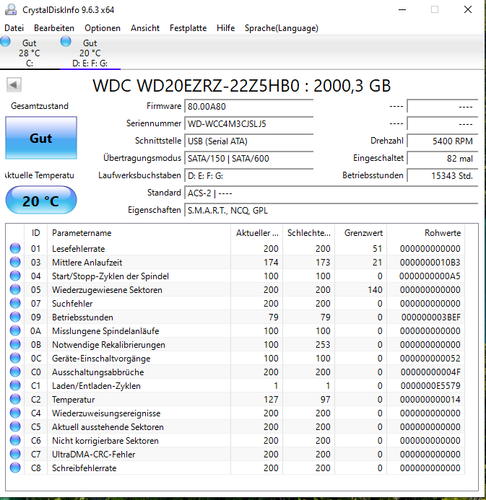The image size is (486, 500).
Task: Select threshold value 140 of Wiederzugewiesene Sektoren
Action: [x=375, y=290]
